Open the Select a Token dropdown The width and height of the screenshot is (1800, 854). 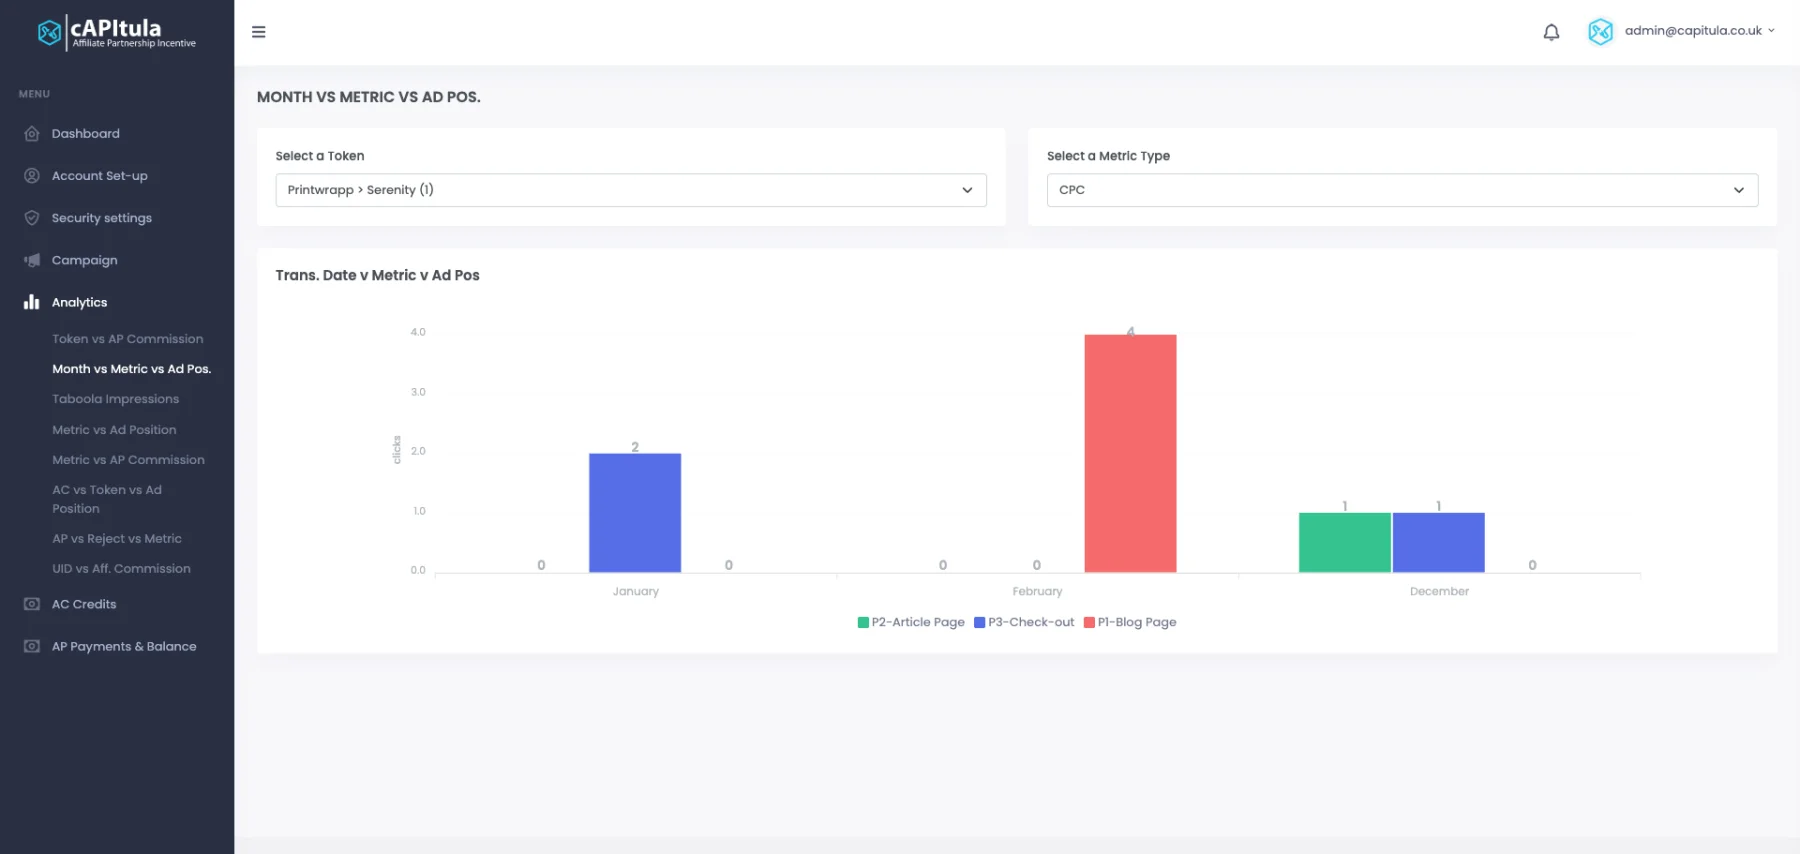(x=631, y=190)
